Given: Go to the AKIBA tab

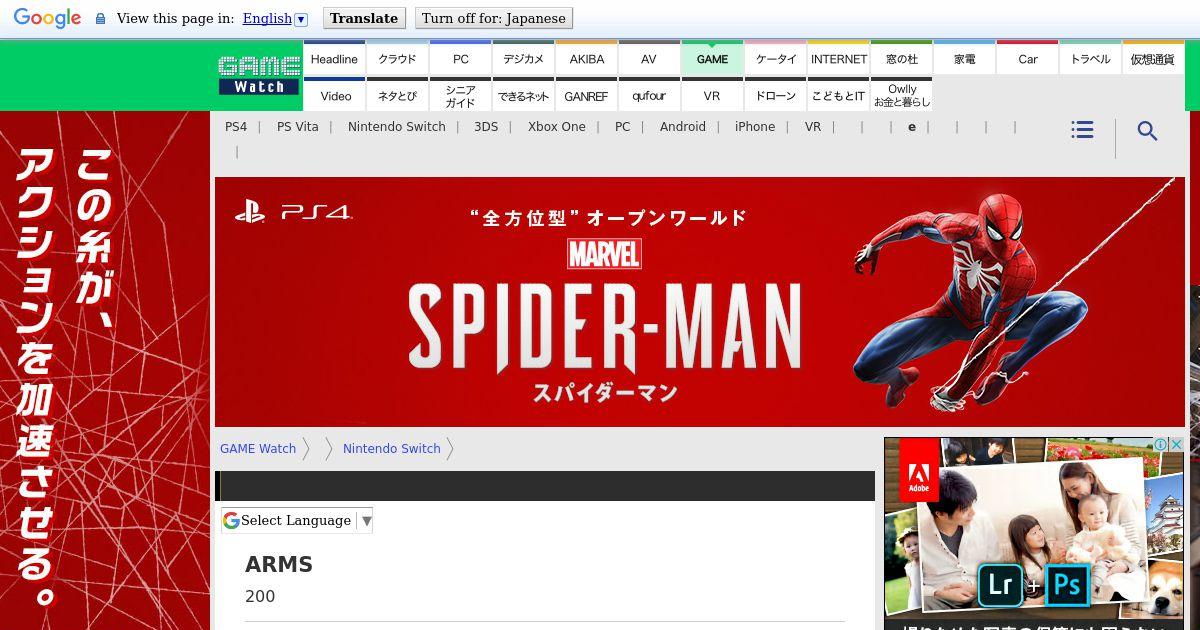Looking at the screenshot, I should (586, 59).
